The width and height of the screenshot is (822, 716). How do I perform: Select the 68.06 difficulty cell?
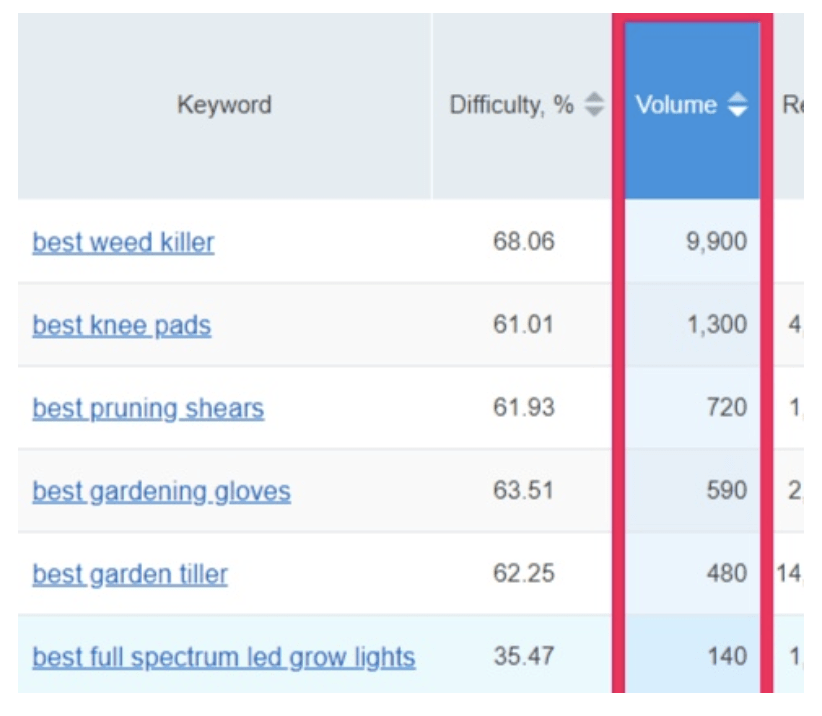[523, 242]
